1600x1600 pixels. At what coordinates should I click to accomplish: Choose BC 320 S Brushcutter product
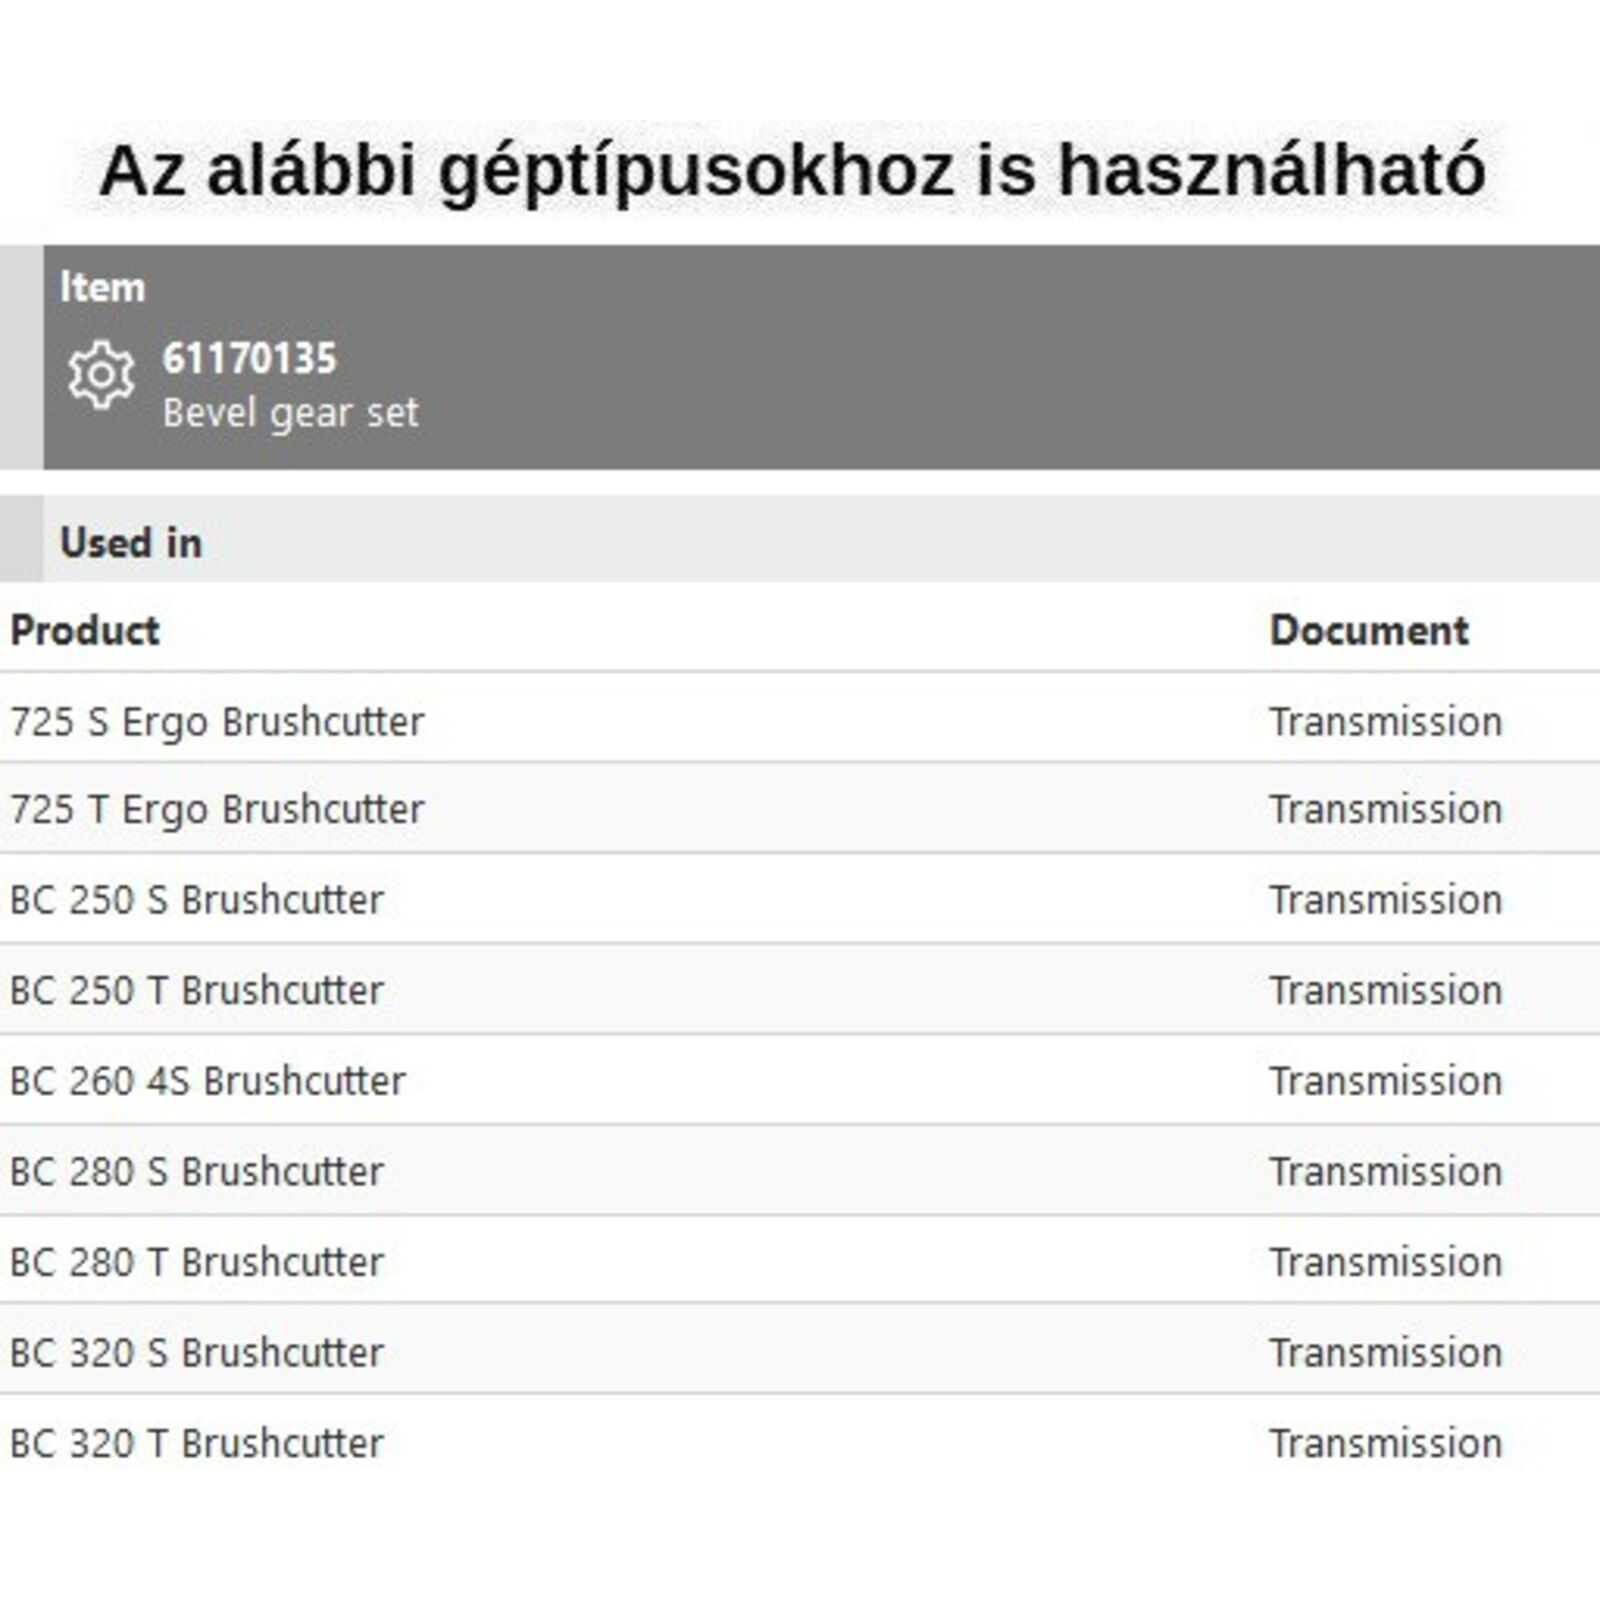coord(197,1352)
